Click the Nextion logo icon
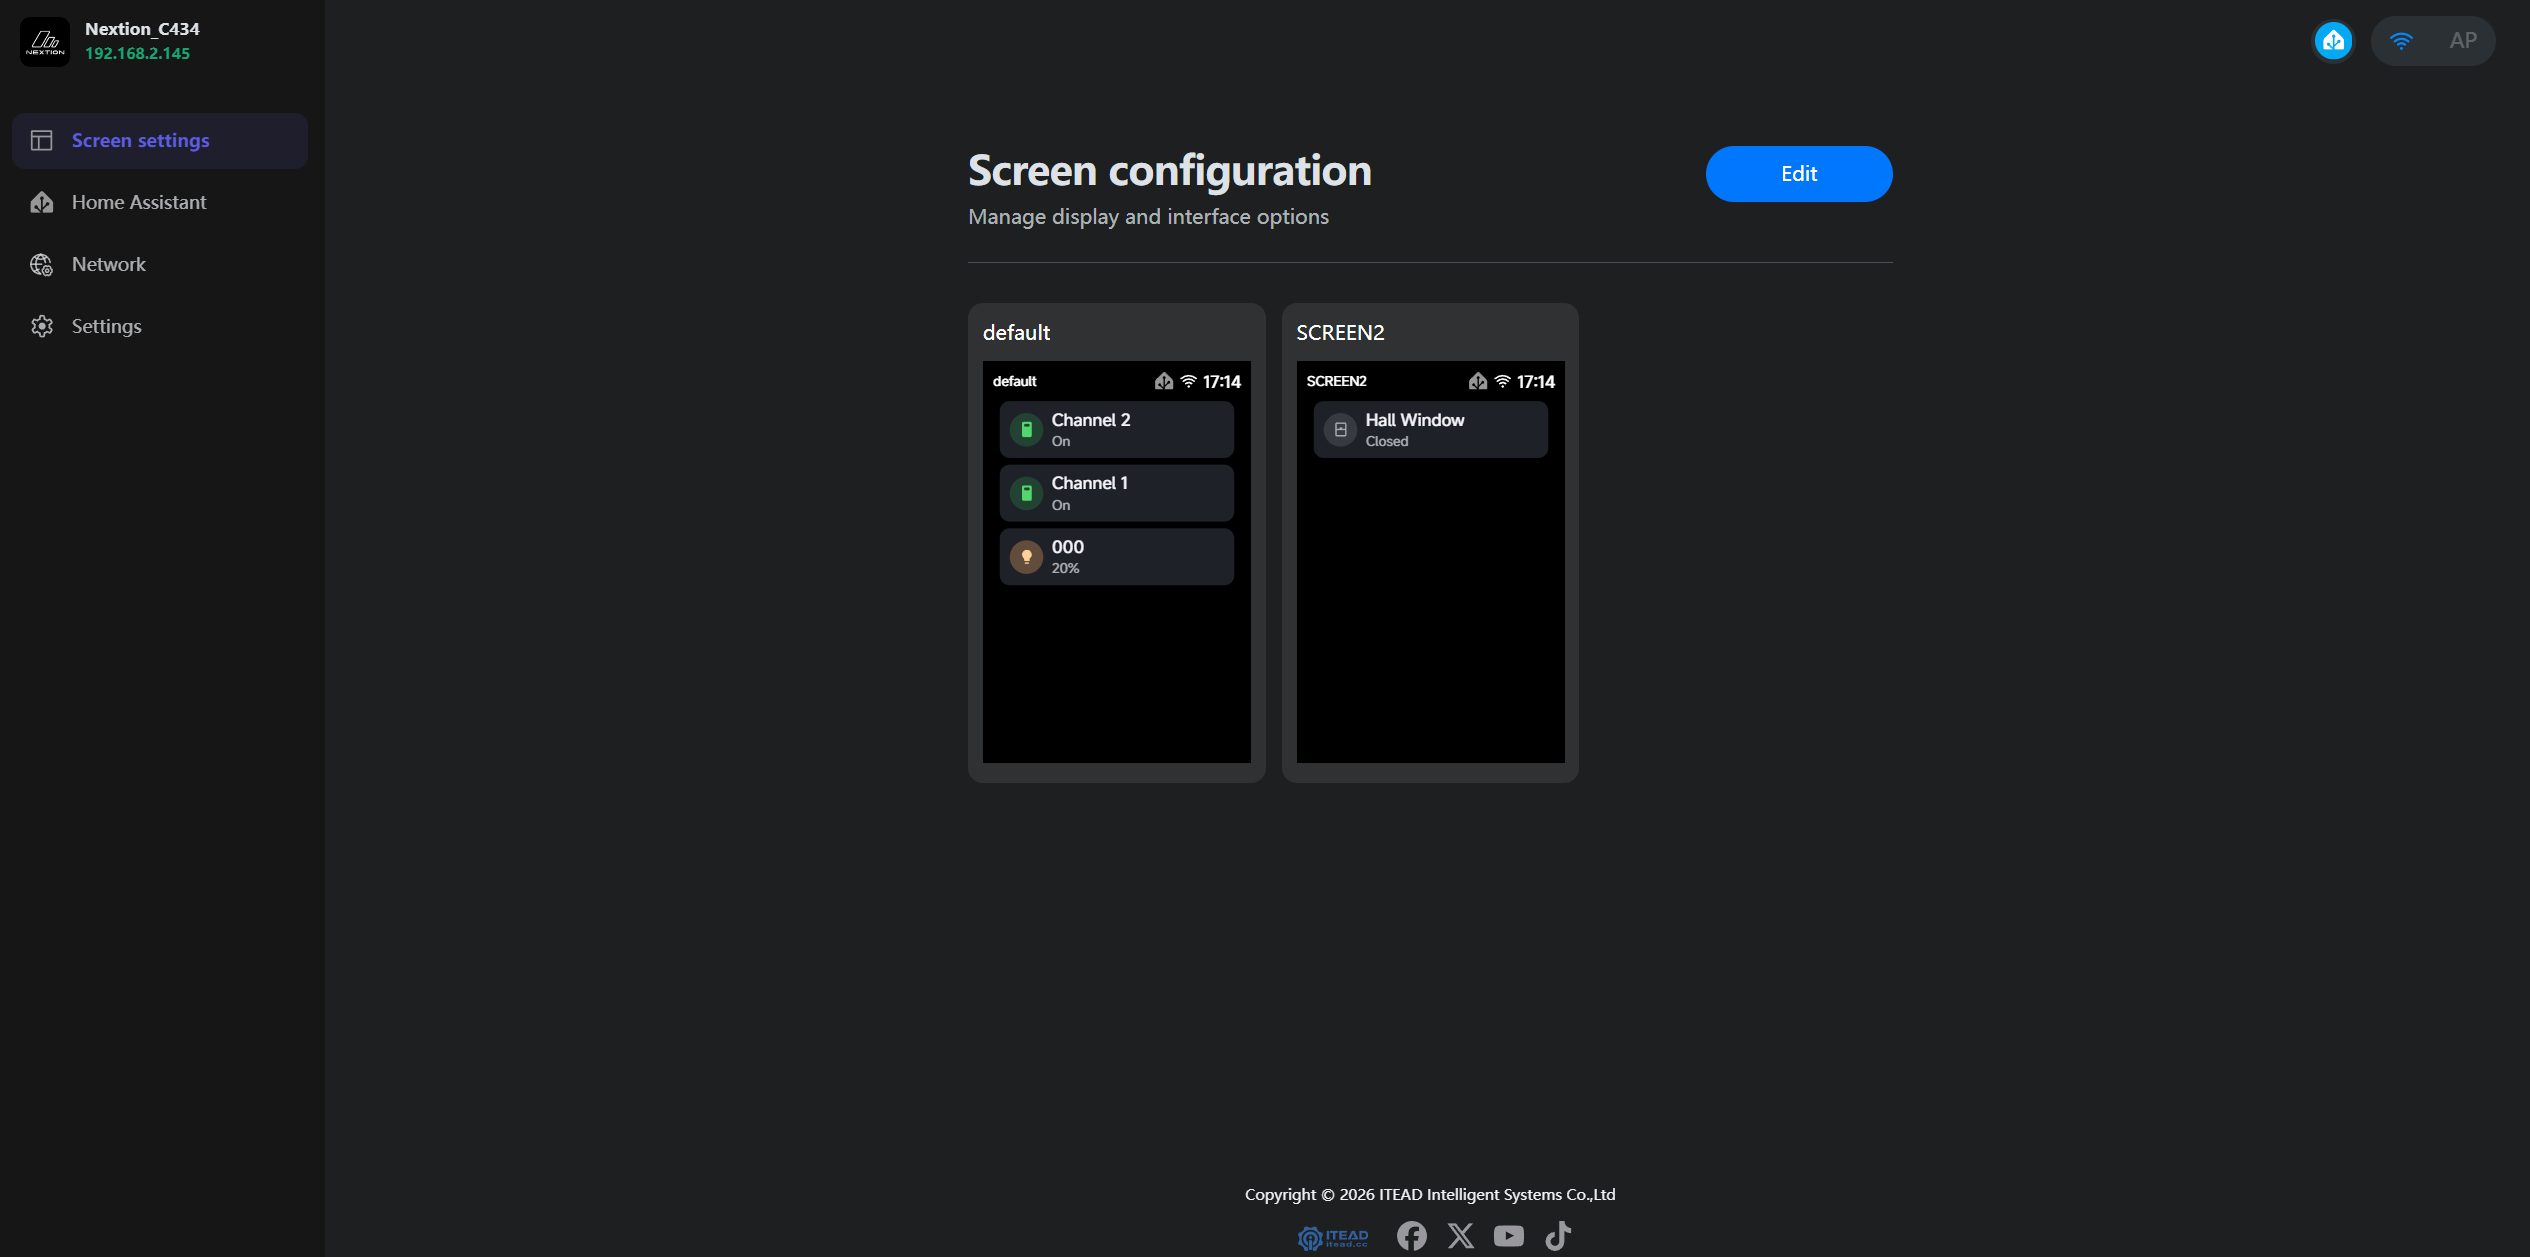2530x1257 pixels. click(x=45, y=41)
